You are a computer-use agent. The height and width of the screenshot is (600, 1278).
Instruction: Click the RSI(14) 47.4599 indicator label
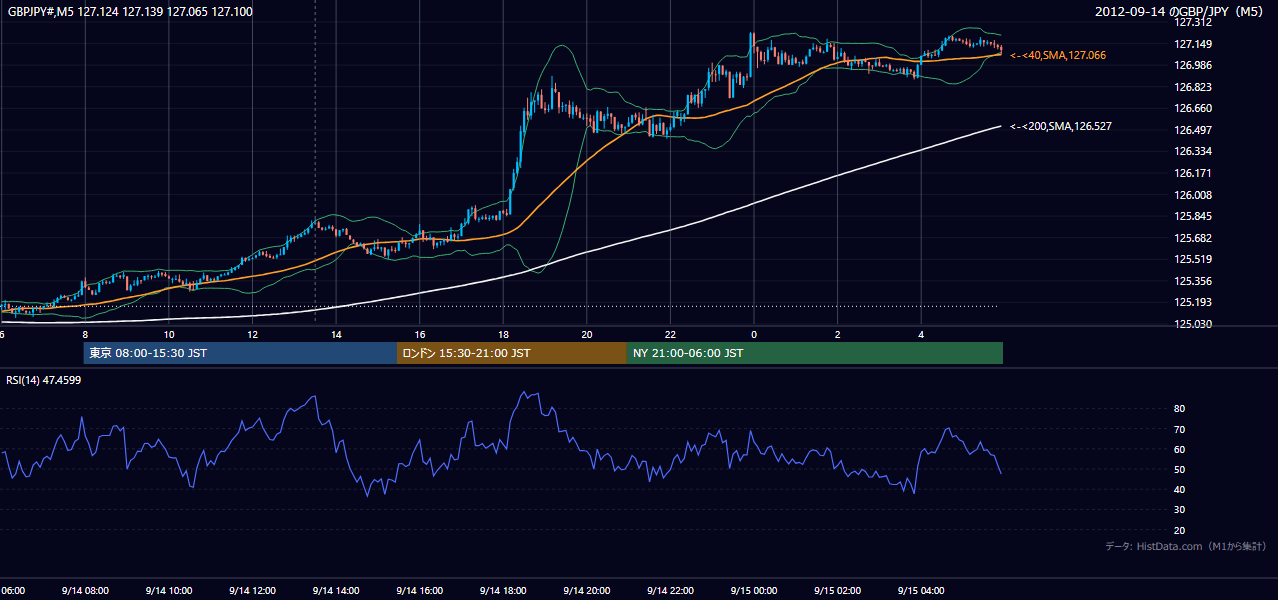(44, 380)
